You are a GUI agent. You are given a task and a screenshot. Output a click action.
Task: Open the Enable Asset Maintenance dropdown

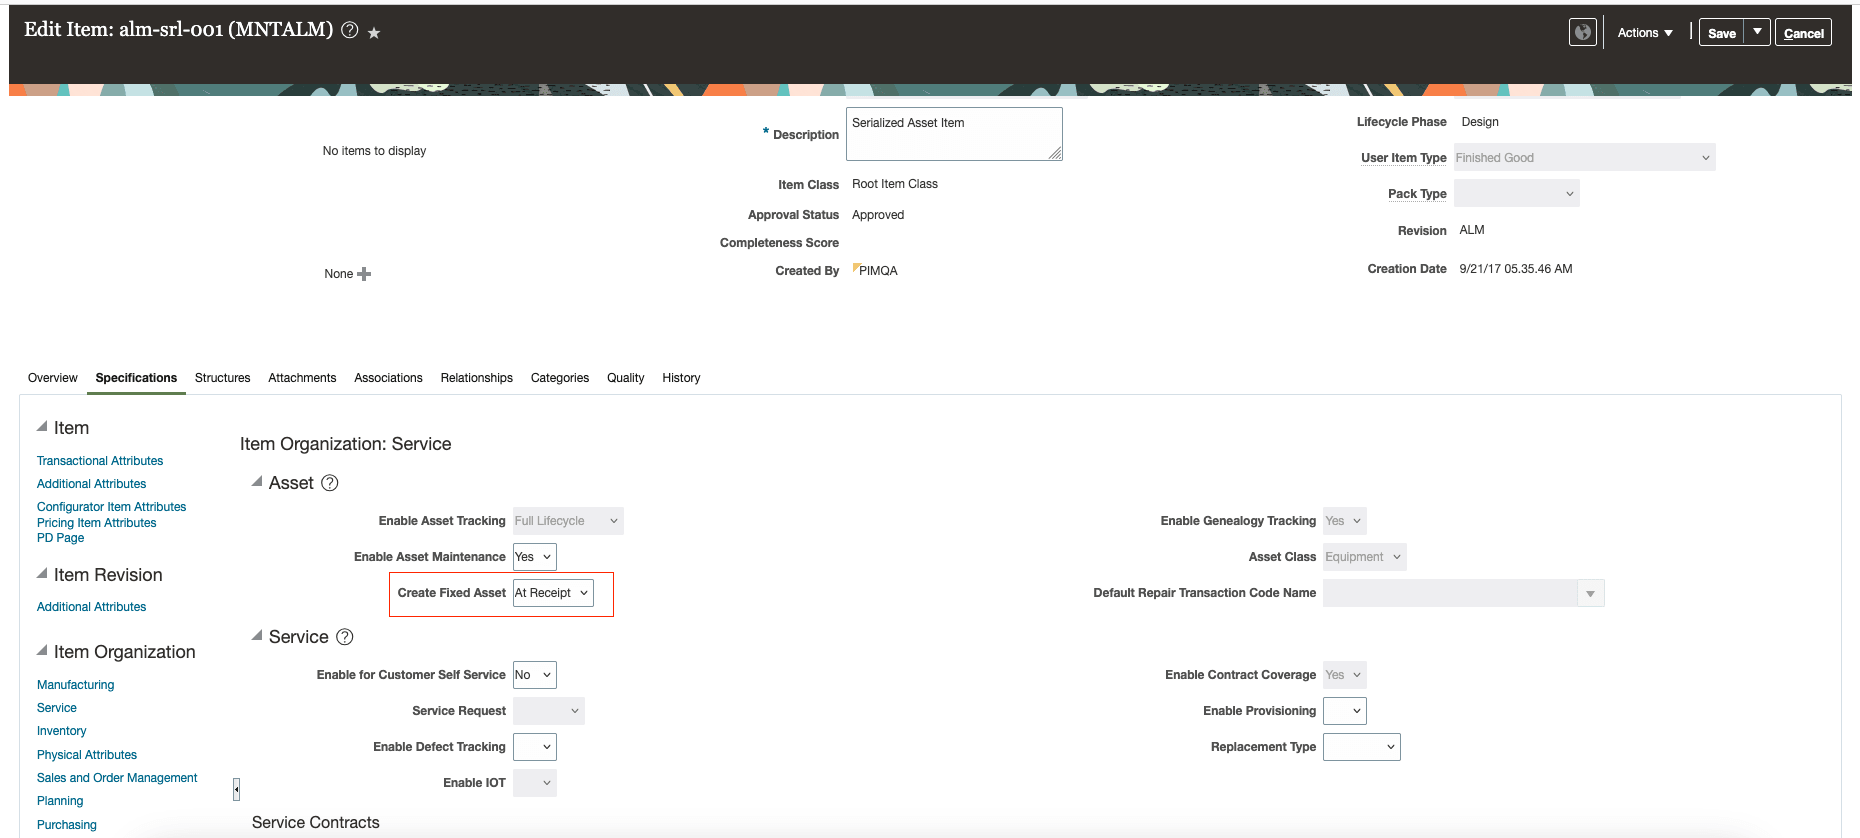click(x=535, y=557)
